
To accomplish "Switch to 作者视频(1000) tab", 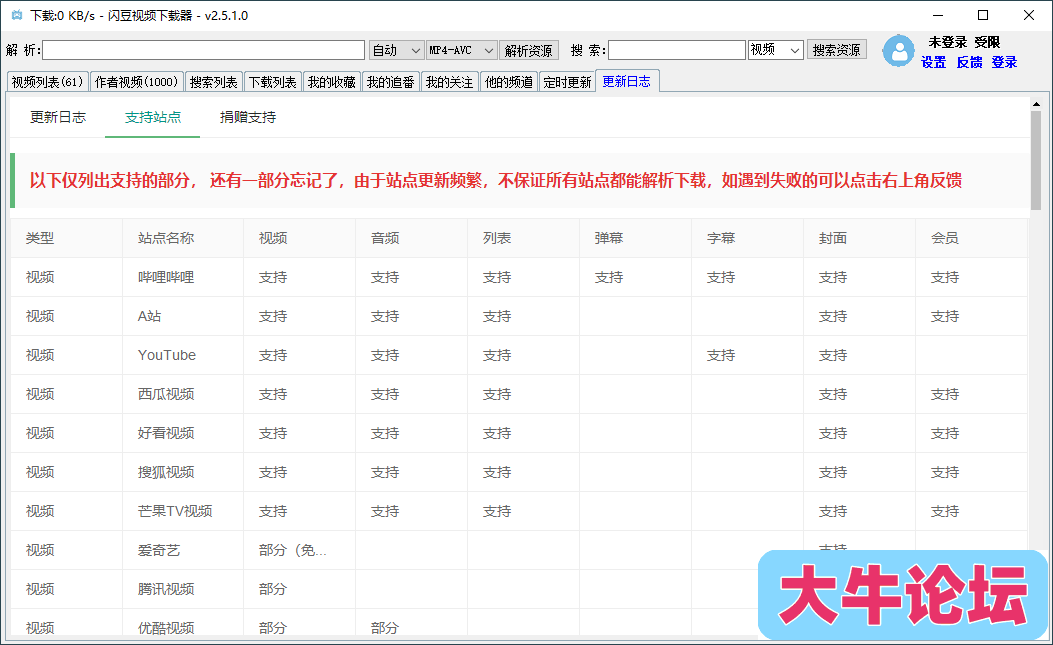I will point(136,82).
